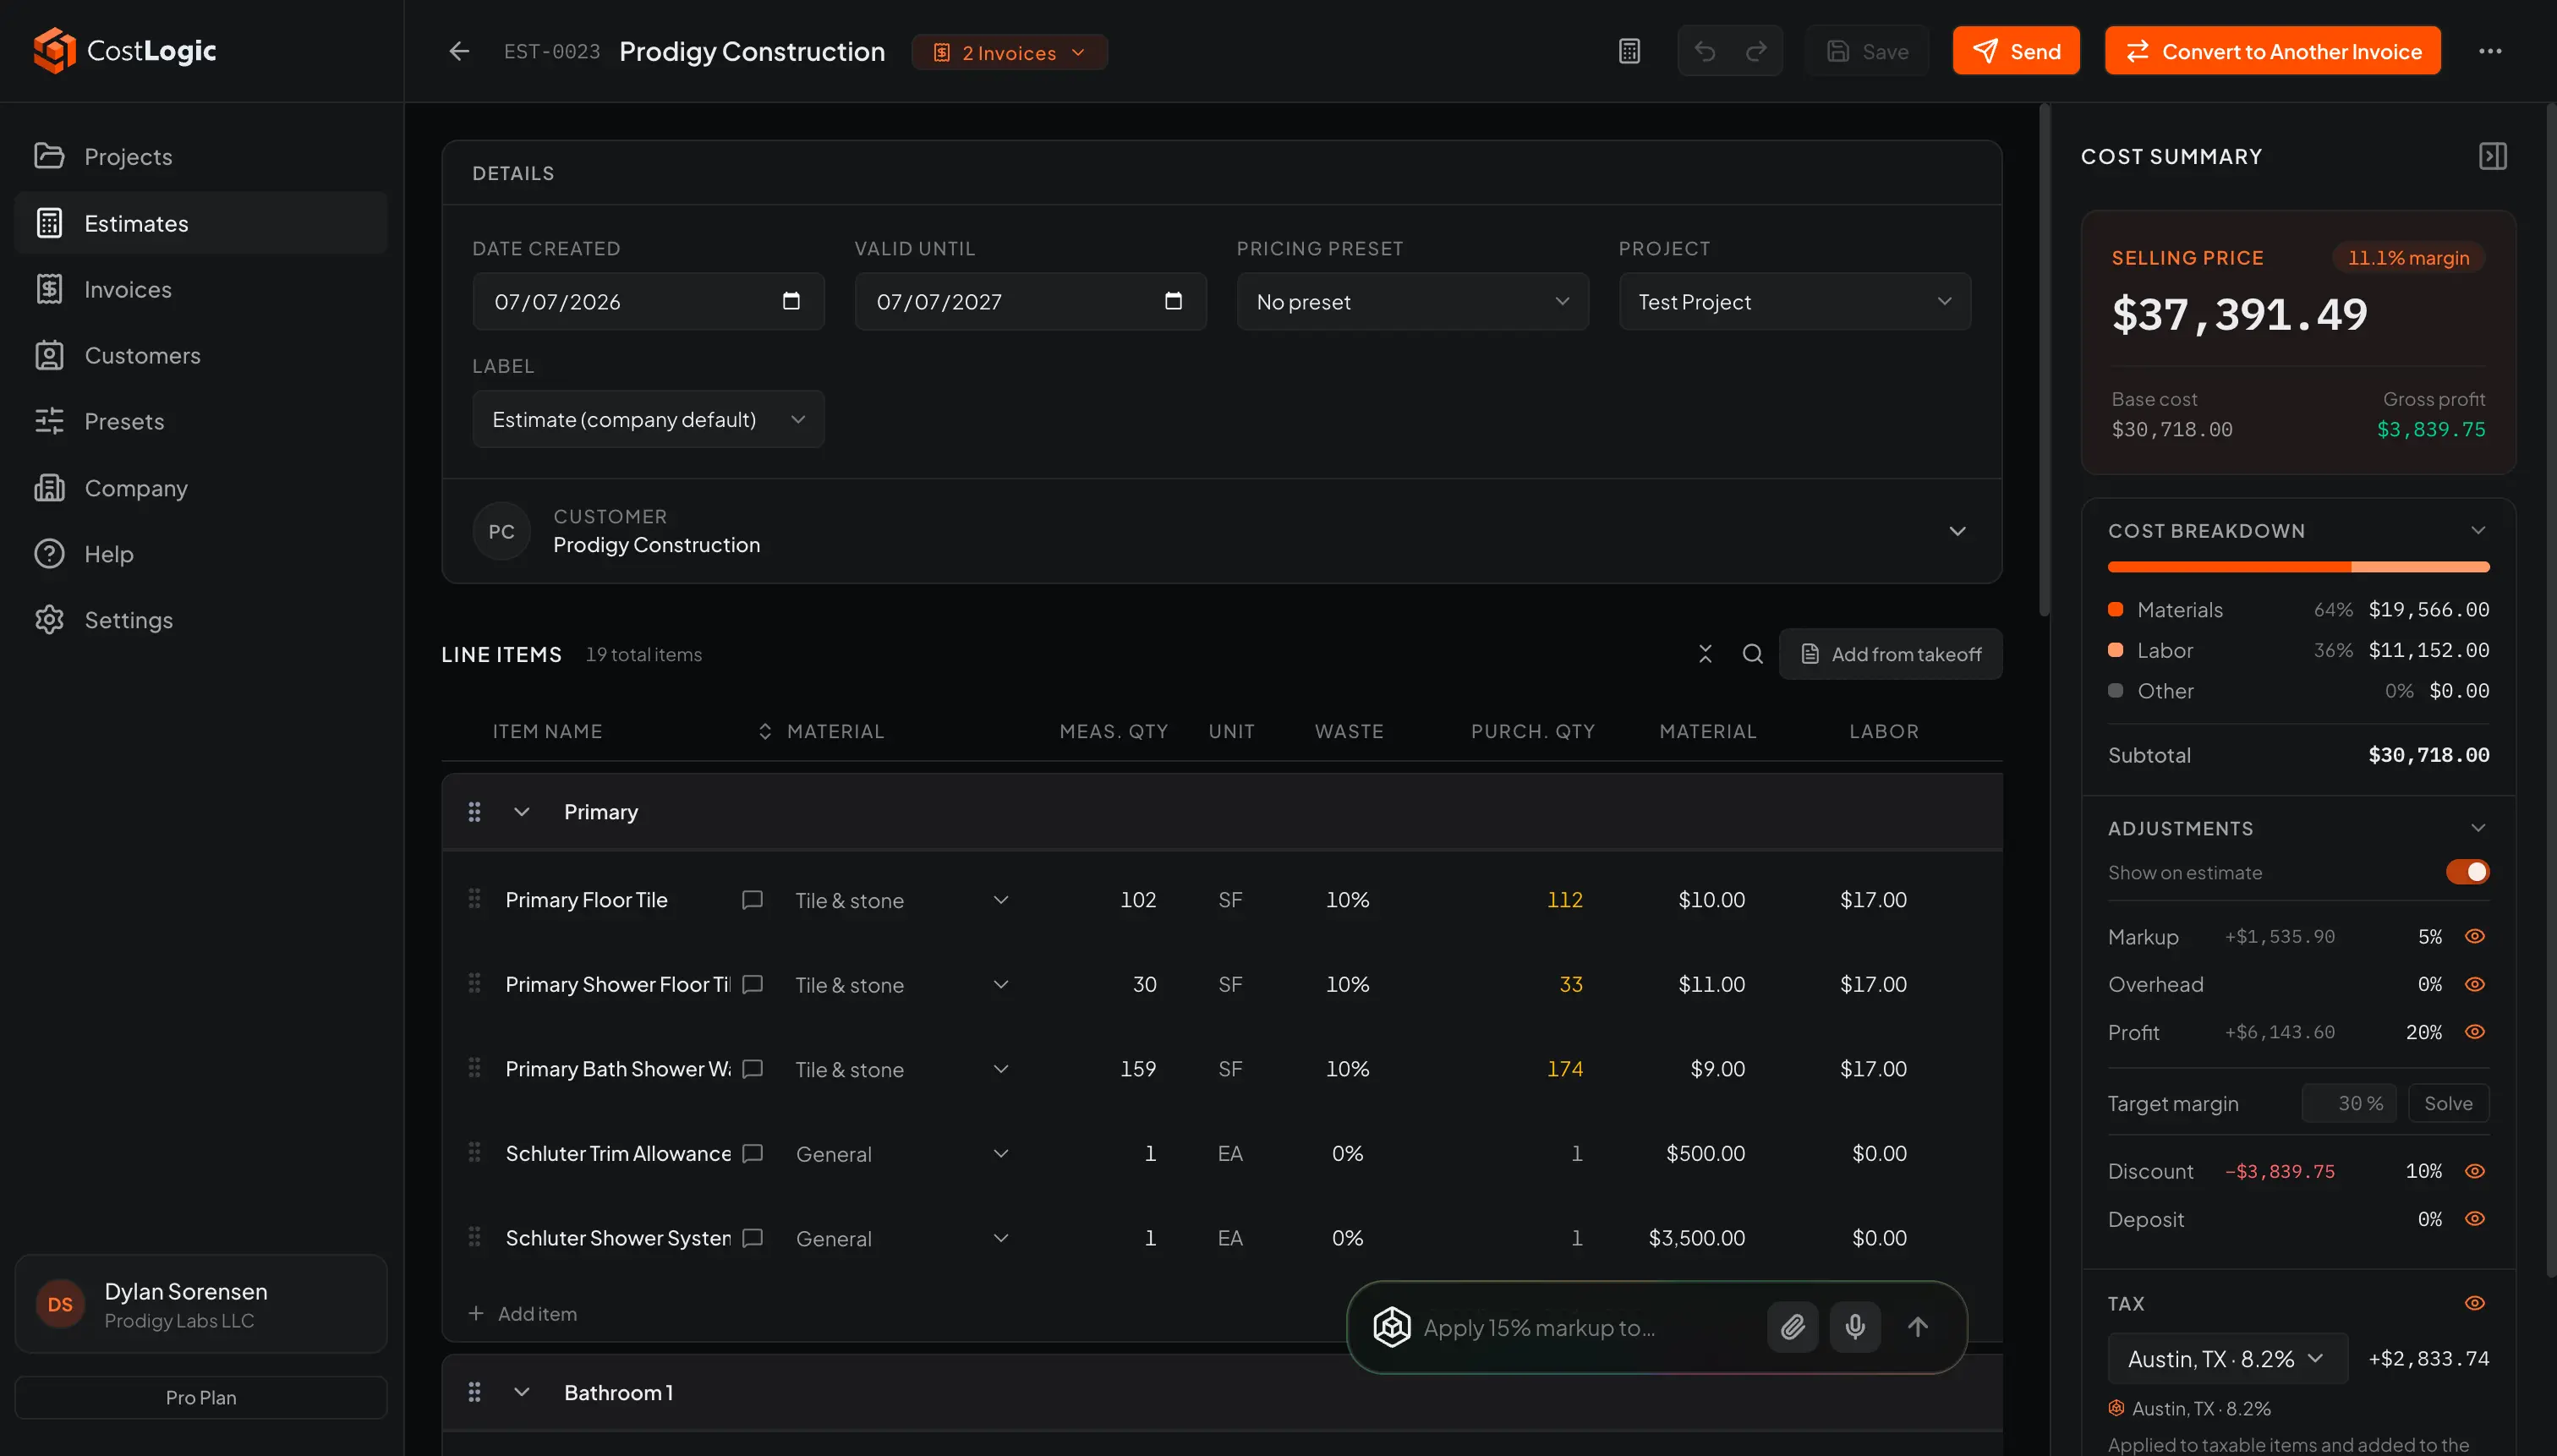2557x1456 pixels.
Task: Grab drag handle of Primary group
Action: point(474,812)
